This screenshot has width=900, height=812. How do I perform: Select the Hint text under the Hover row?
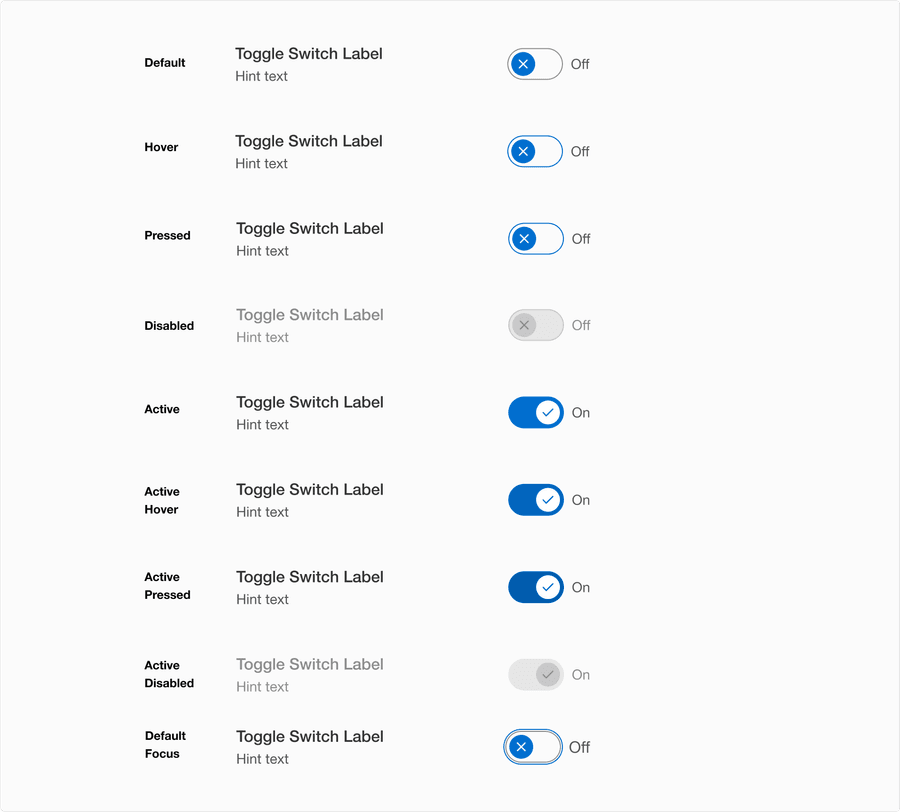pos(261,163)
